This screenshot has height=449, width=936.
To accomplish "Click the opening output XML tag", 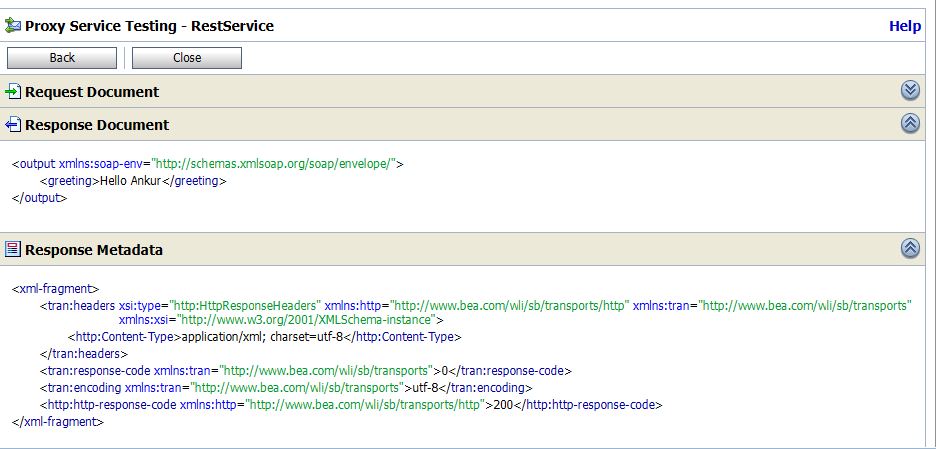I will pyautogui.click(x=35, y=163).
